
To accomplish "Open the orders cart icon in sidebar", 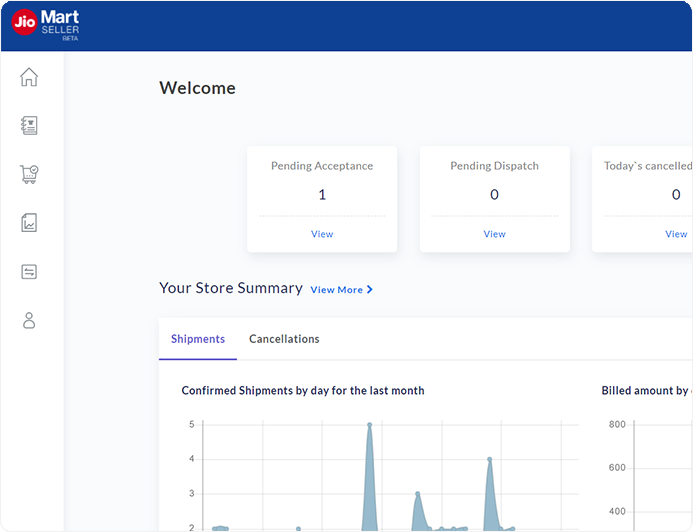I will (29, 174).
